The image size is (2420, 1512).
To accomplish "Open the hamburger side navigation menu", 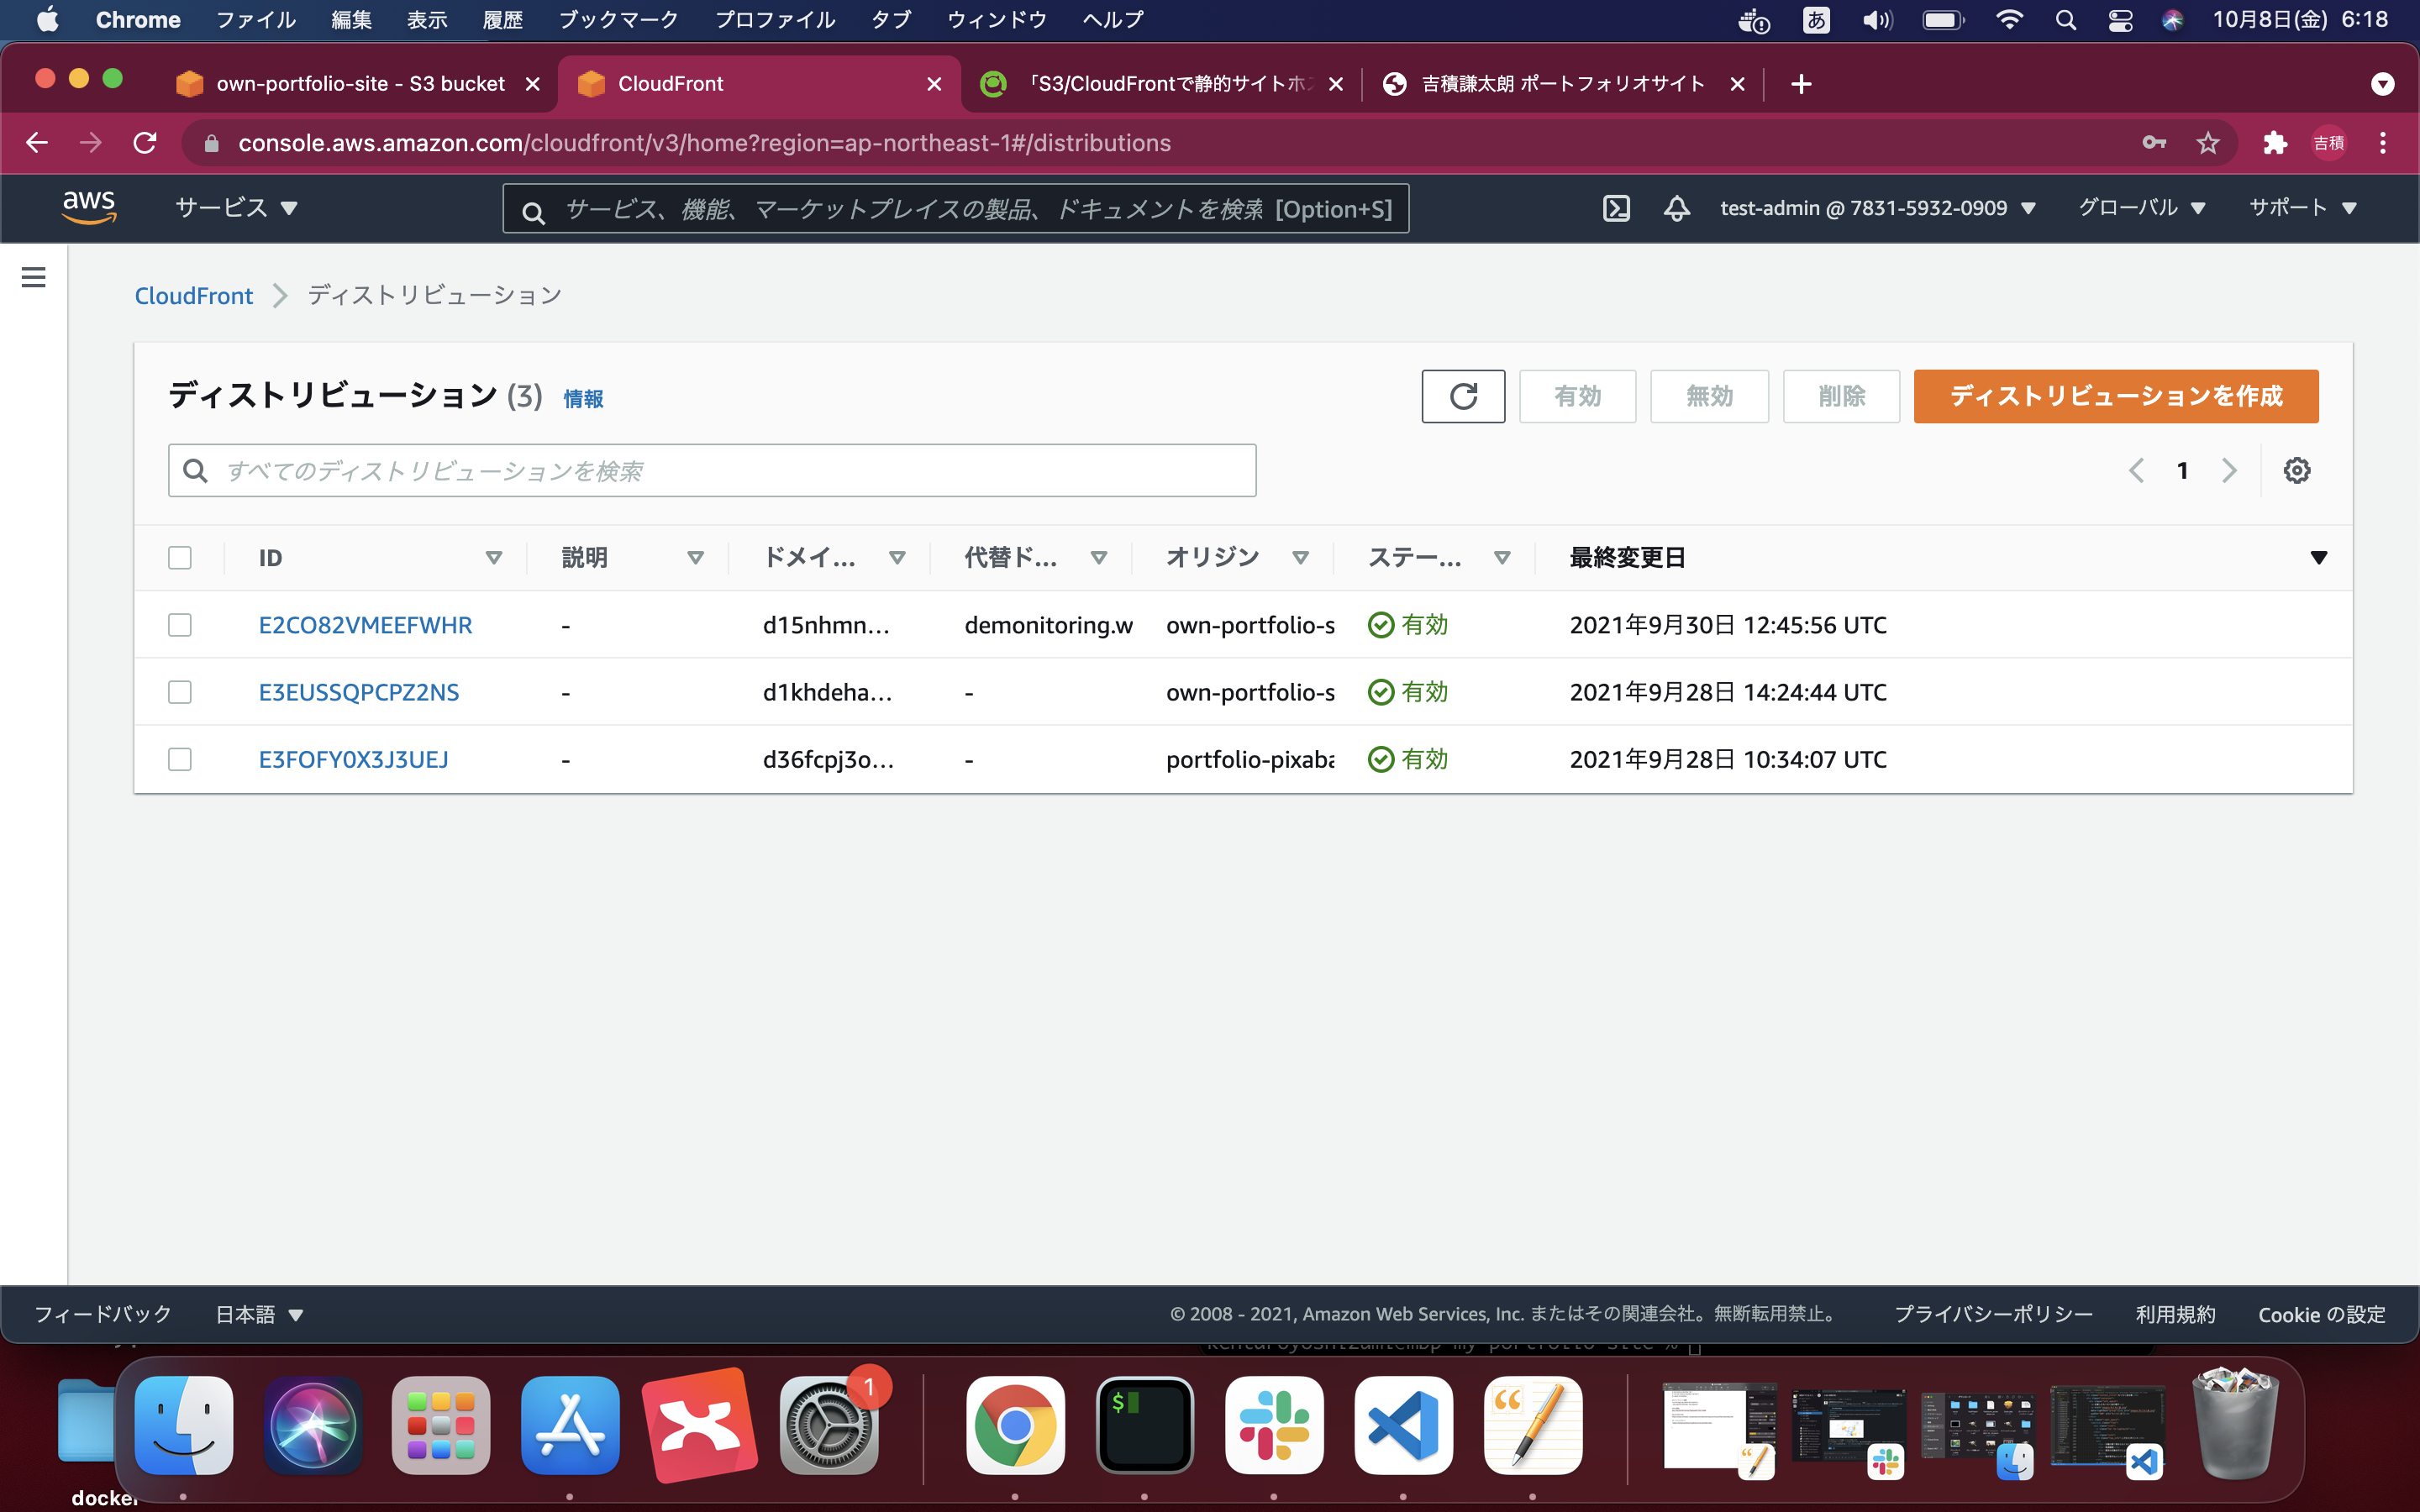I will click(34, 277).
